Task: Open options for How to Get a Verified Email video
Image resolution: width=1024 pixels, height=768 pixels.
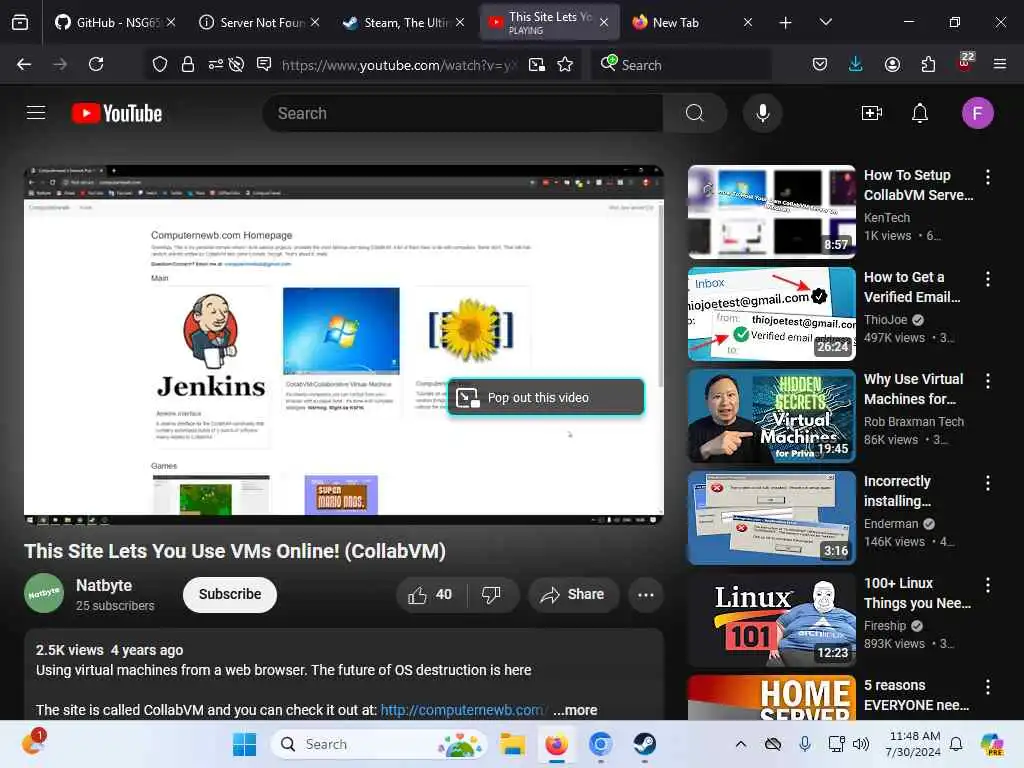Action: coord(987,279)
